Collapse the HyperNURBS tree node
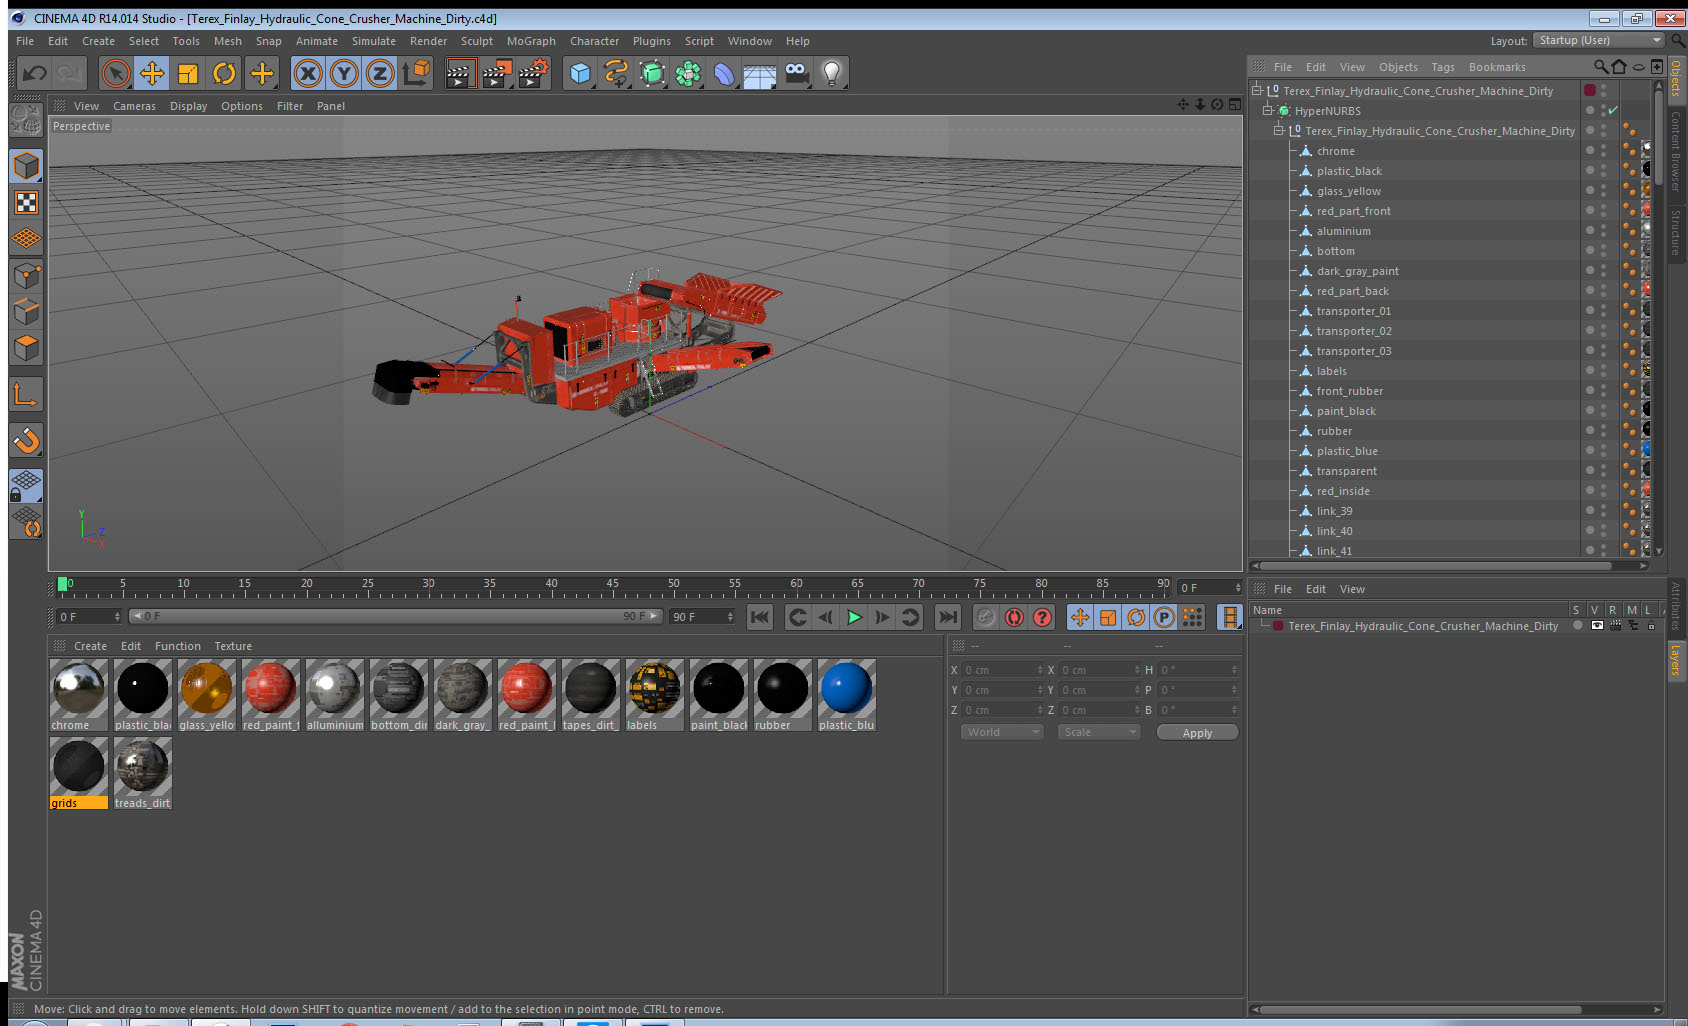This screenshot has width=1688, height=1026. pos(1268,111)
